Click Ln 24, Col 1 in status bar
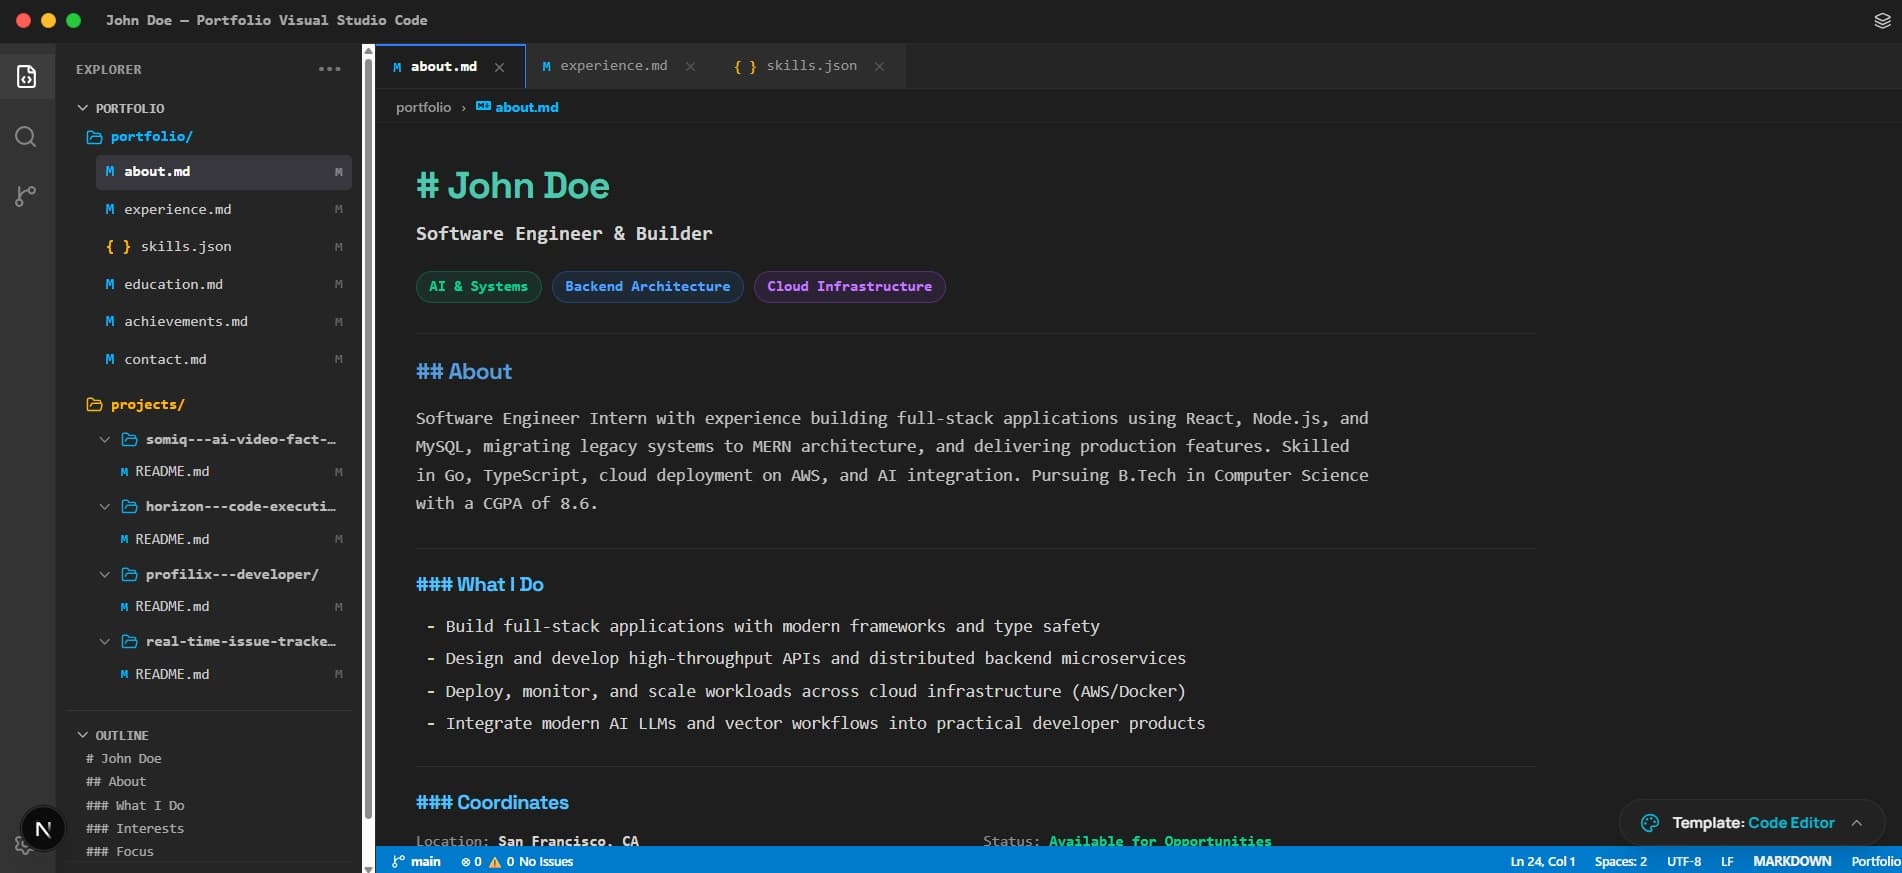The image size is (1902, 873). pos(1542,861)
